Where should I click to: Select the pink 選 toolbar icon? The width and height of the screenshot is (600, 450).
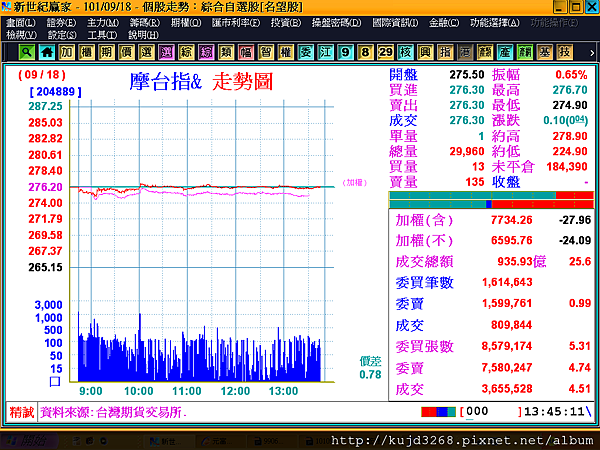pyautogui.click(x=166, y=52)
